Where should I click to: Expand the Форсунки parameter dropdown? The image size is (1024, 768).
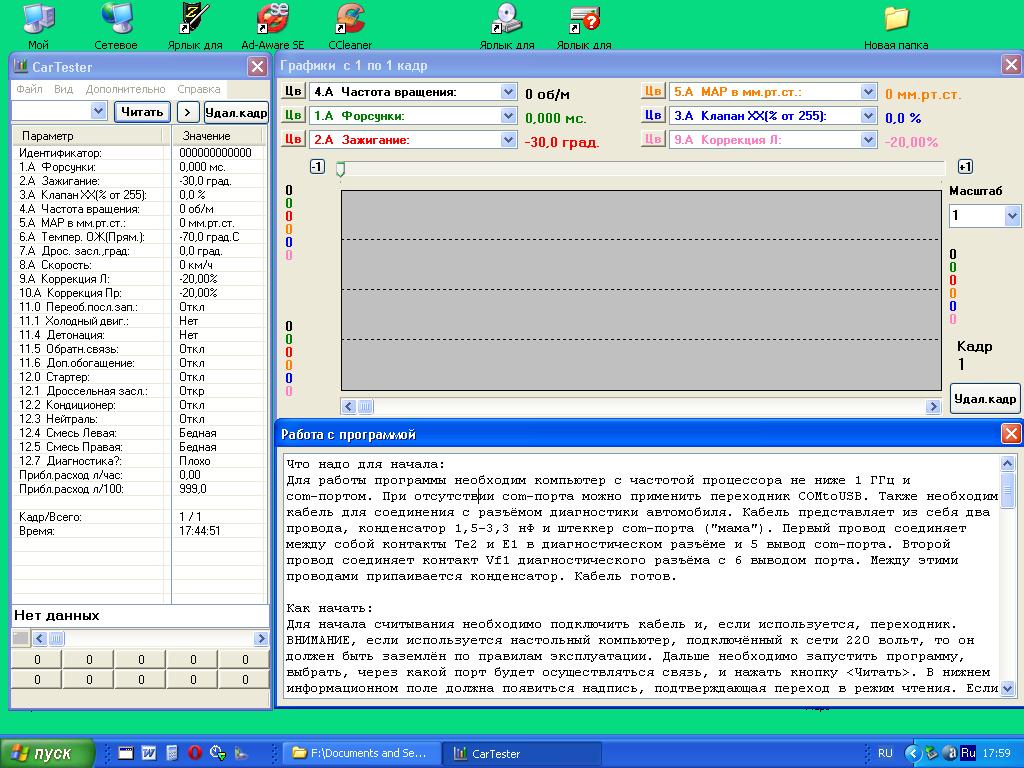(508, 116)
